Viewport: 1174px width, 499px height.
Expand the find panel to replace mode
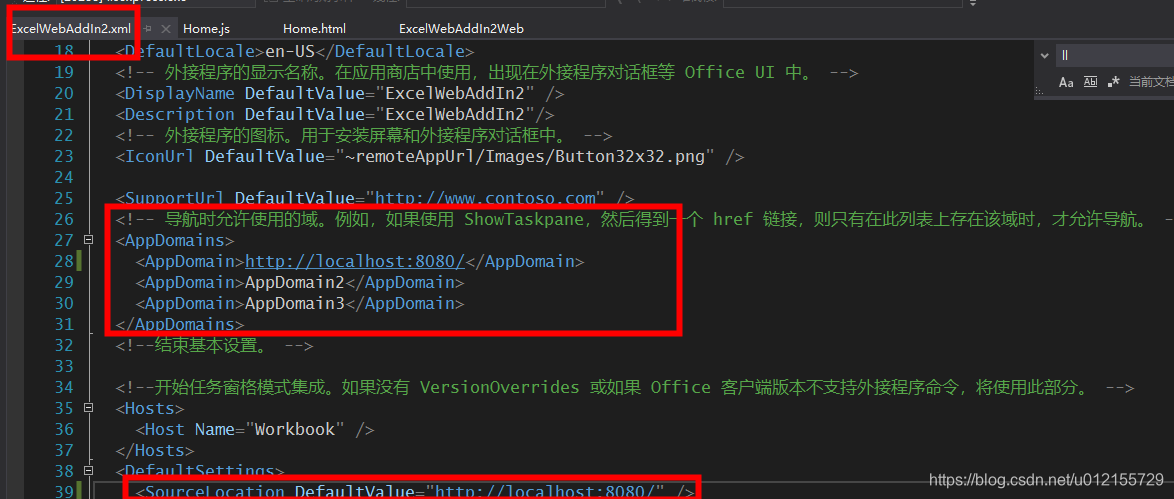tap(1045, 55)
